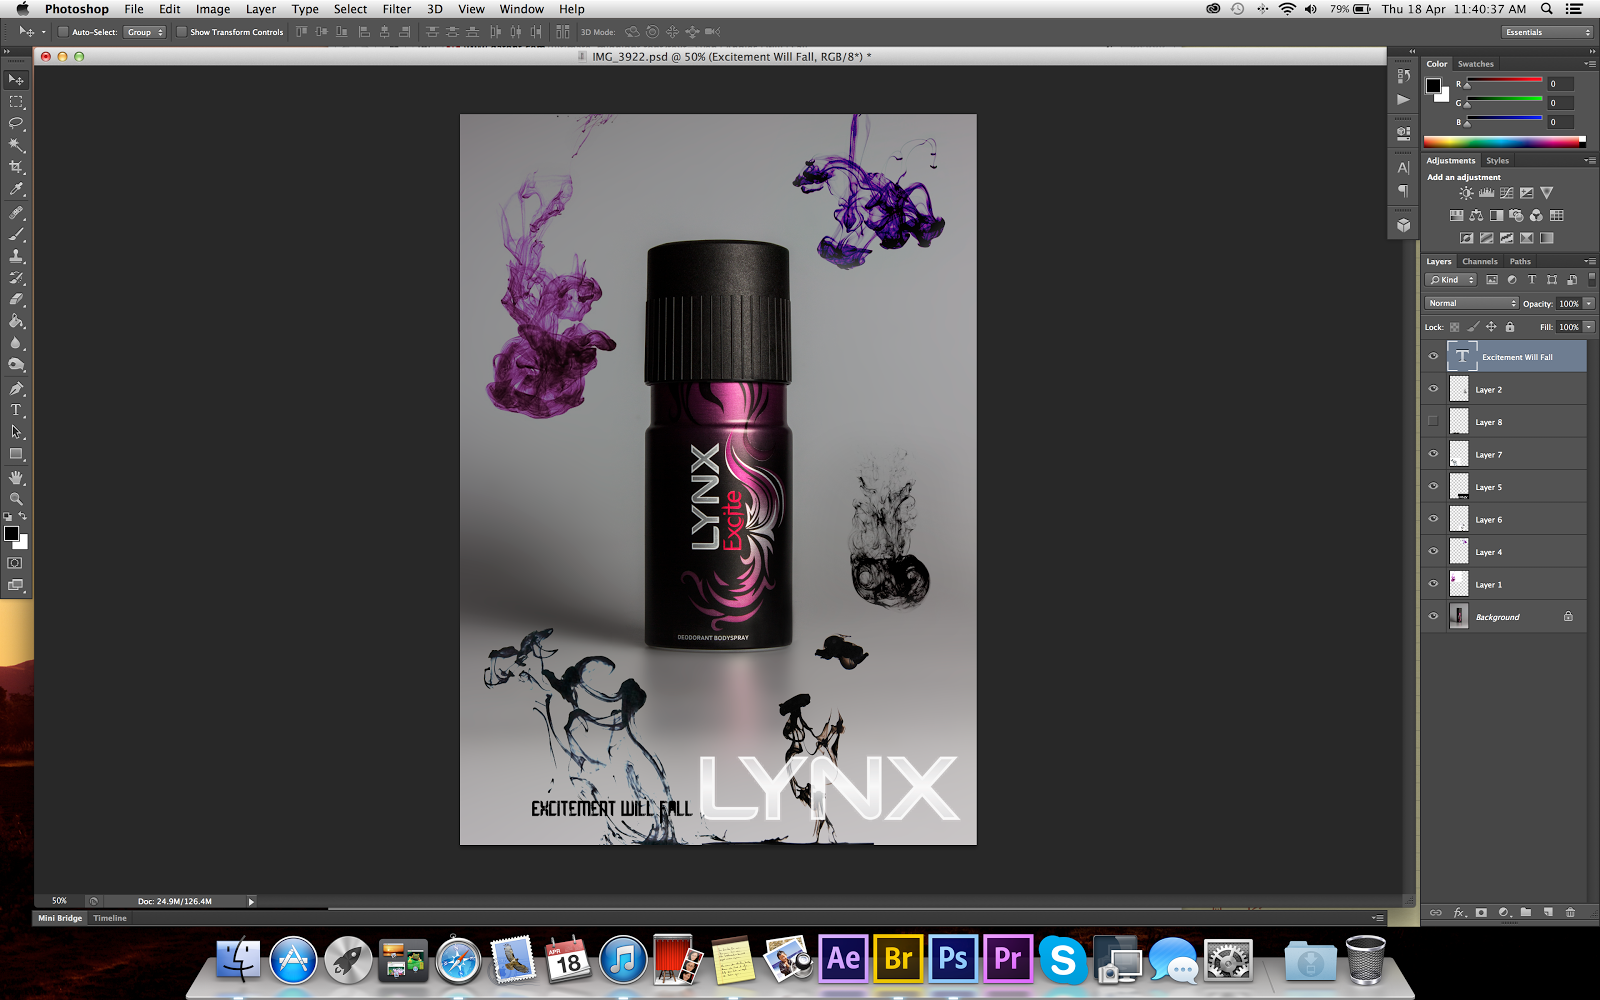Click the delete layer trash icon
Screen dimensions: 1600x1000
coord(1570,912)
